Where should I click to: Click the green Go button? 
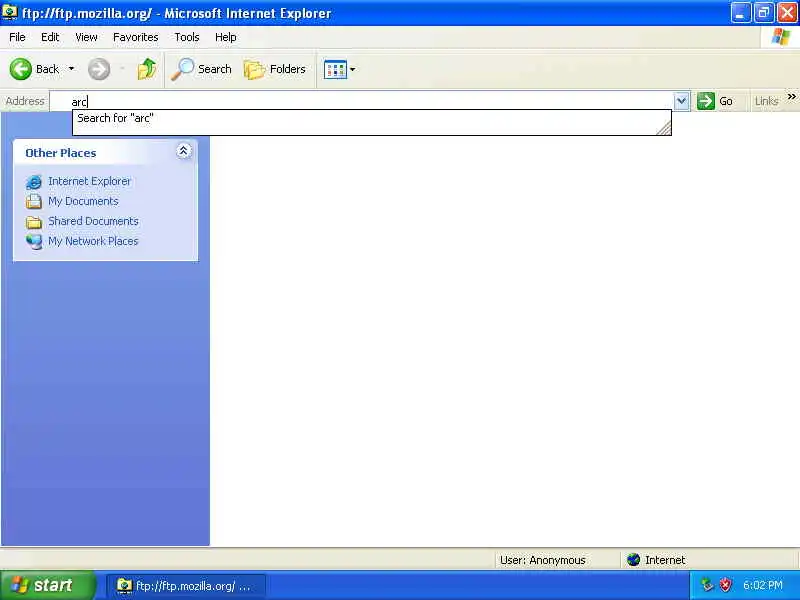(715, 101)
